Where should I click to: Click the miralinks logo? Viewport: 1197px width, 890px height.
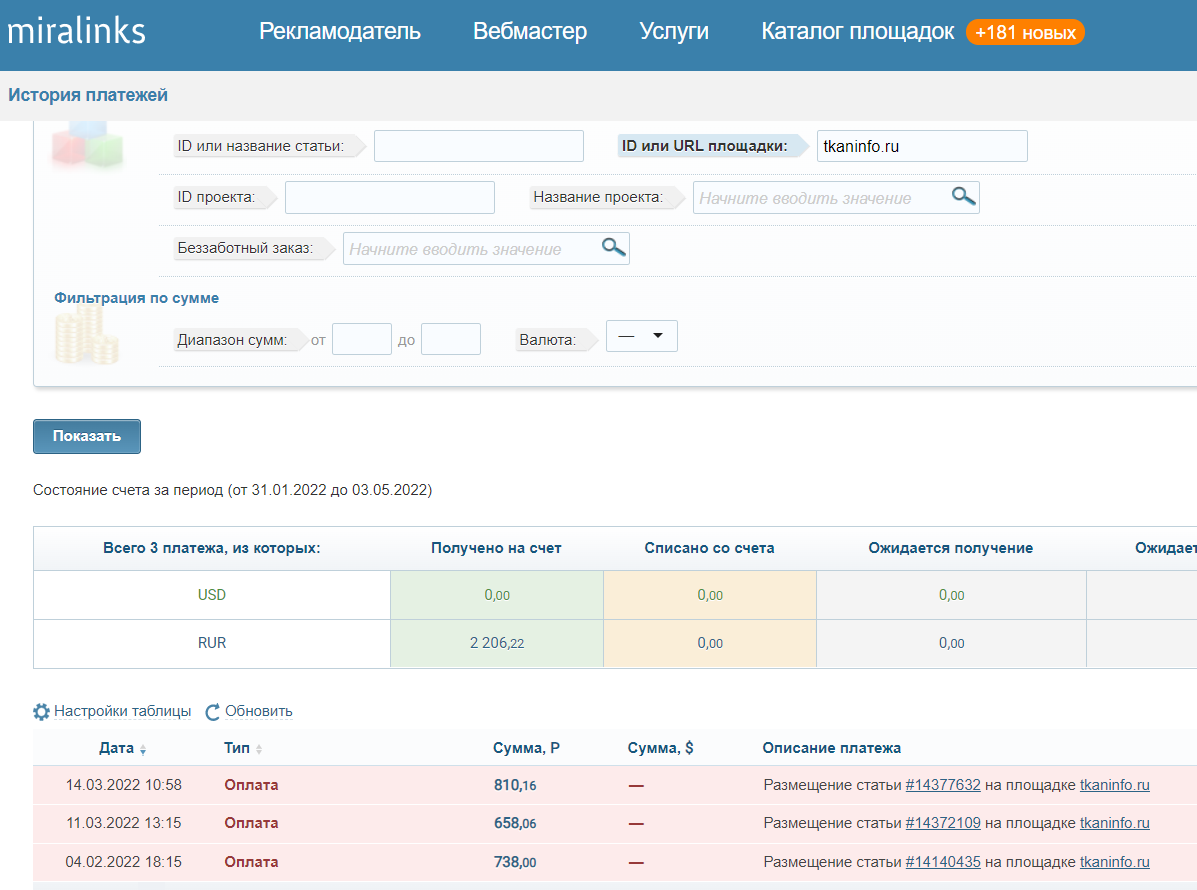(76, 32)
